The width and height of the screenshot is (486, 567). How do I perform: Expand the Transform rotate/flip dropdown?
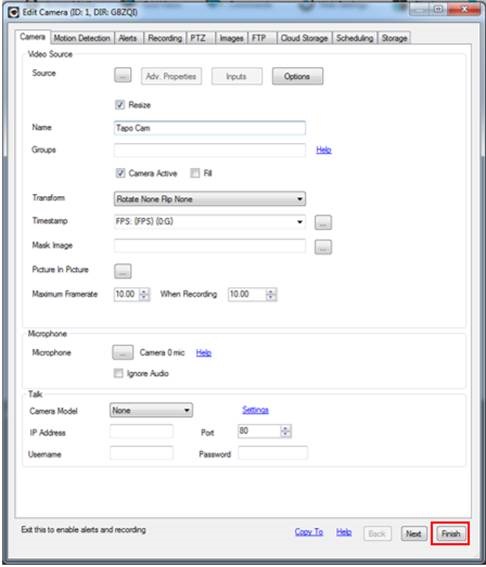210,199
